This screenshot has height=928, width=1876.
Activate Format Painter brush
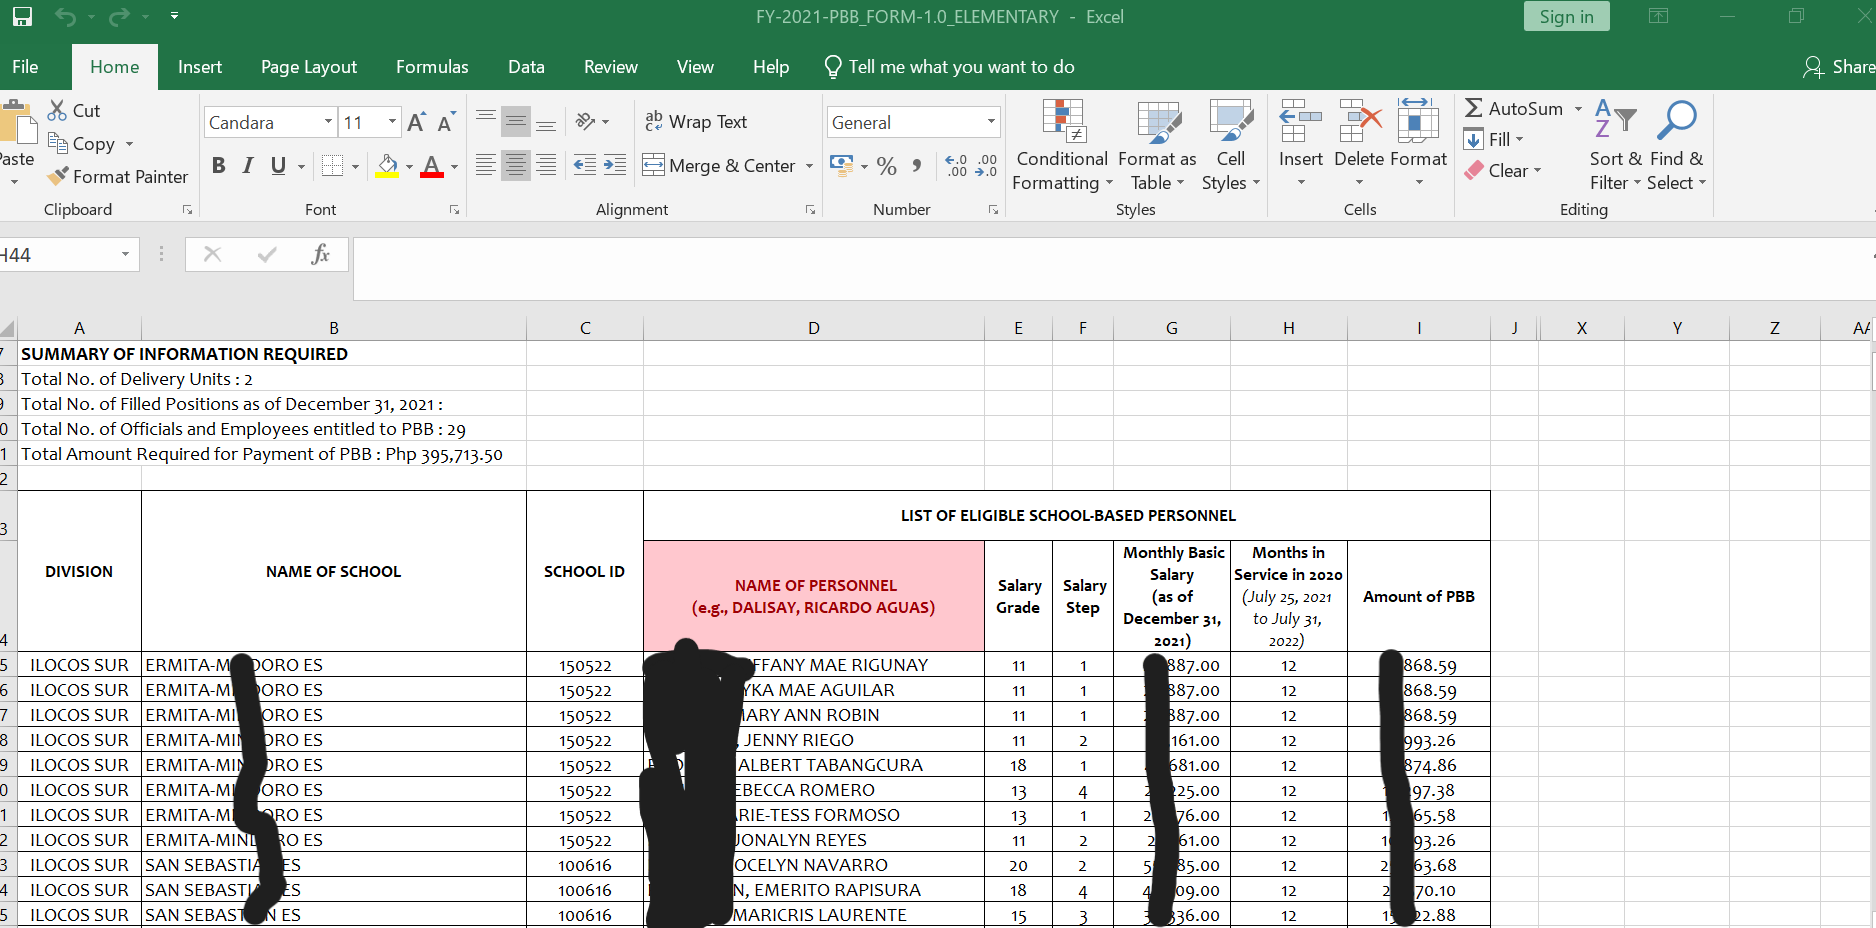tap(117, 177)
